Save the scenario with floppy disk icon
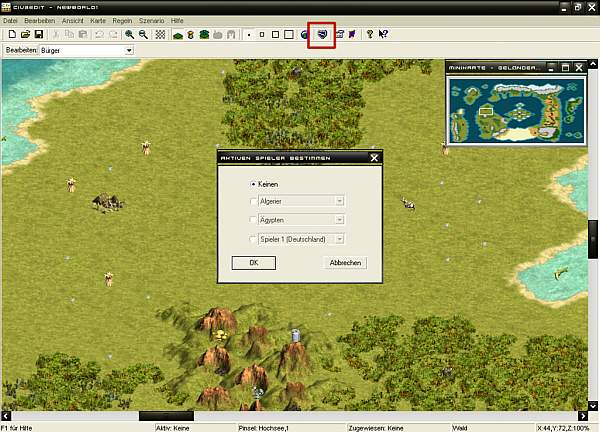600x432 pixels. (x=39, y=34)
